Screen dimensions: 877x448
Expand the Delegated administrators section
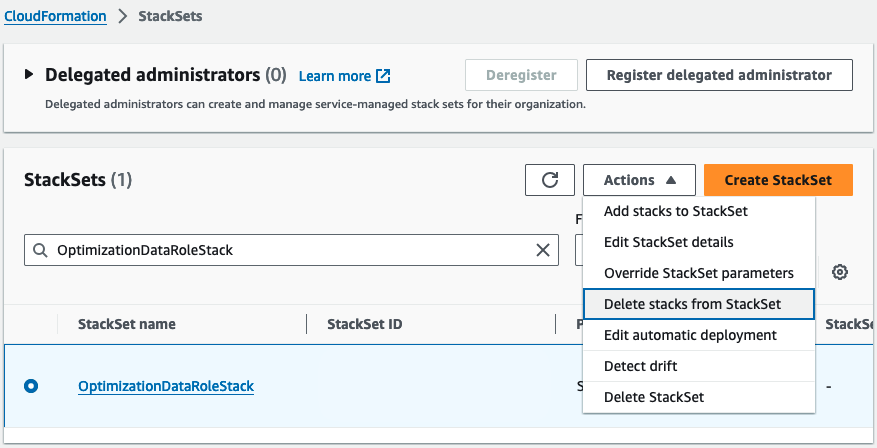click(x=29, y=74)
